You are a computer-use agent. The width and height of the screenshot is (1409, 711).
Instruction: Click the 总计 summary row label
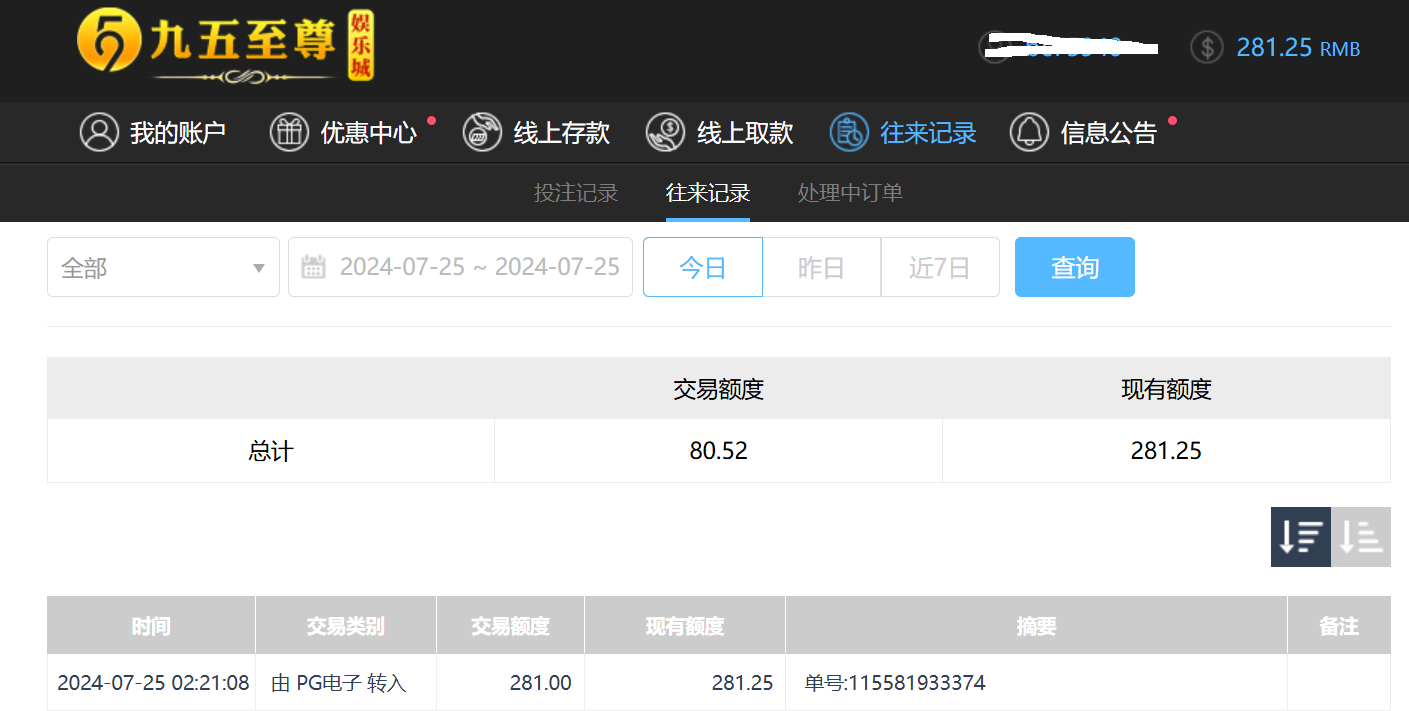click(x=271, y=451)
